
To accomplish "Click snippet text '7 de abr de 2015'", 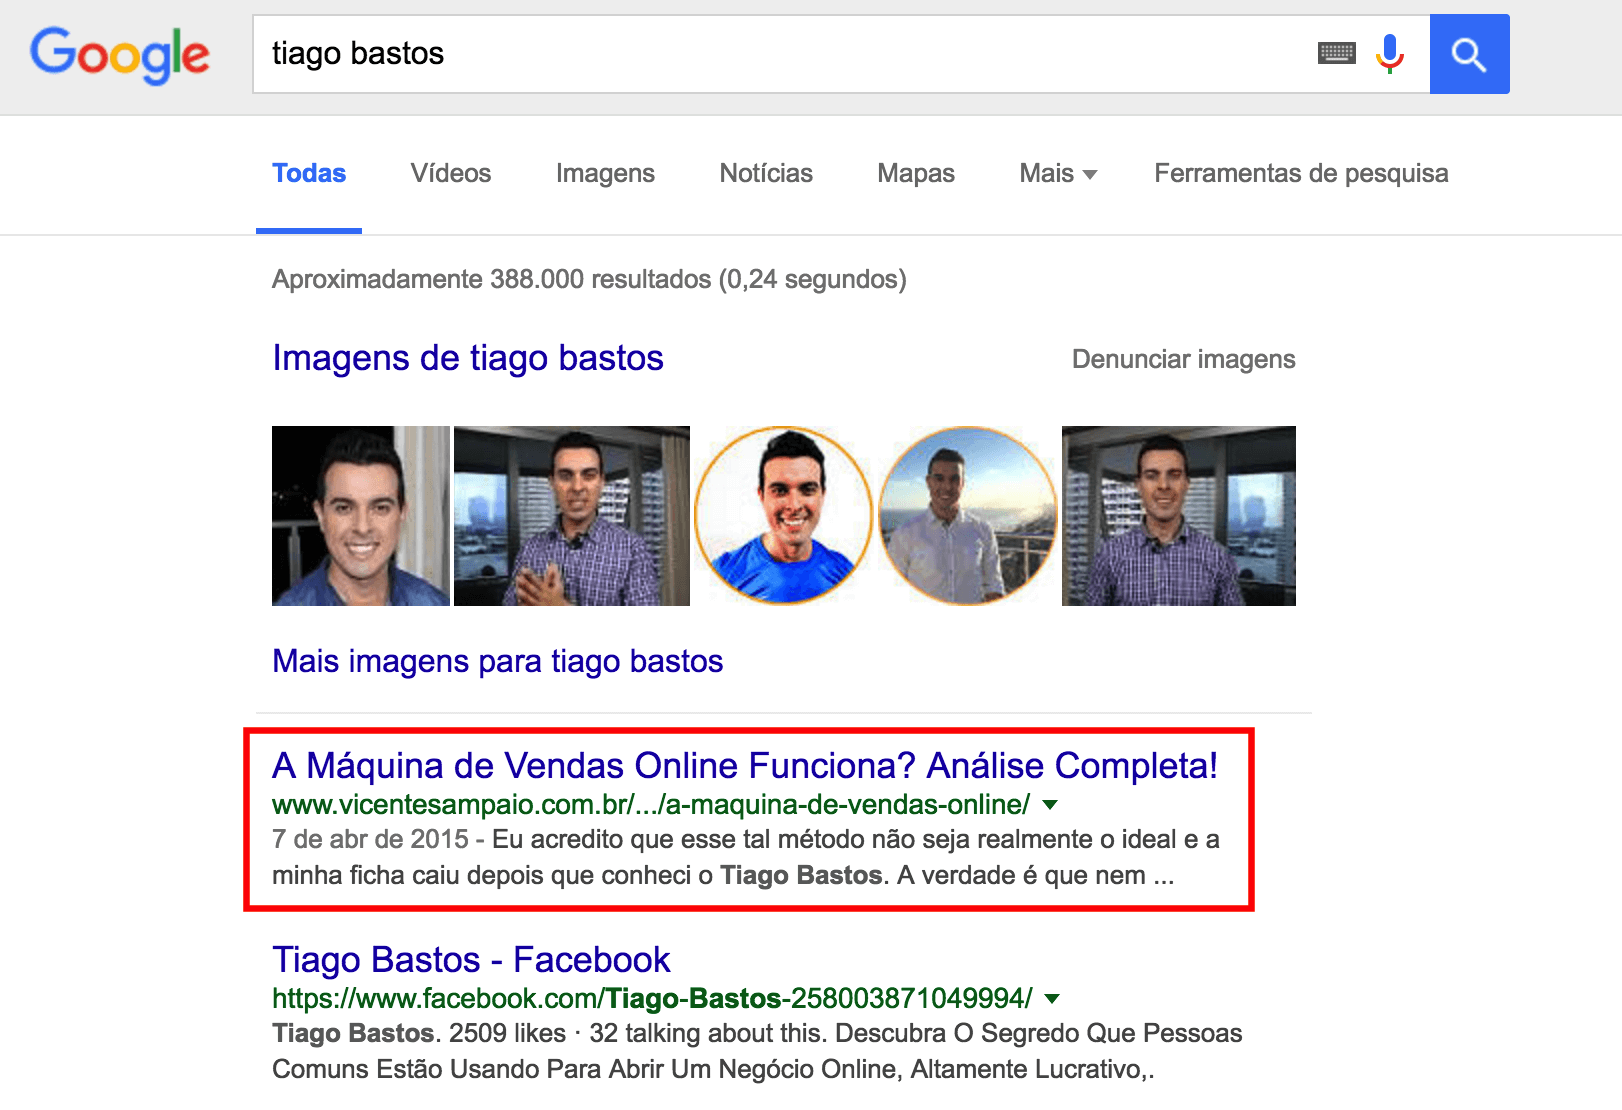I will pyautogui.click(x=370, y=839).
